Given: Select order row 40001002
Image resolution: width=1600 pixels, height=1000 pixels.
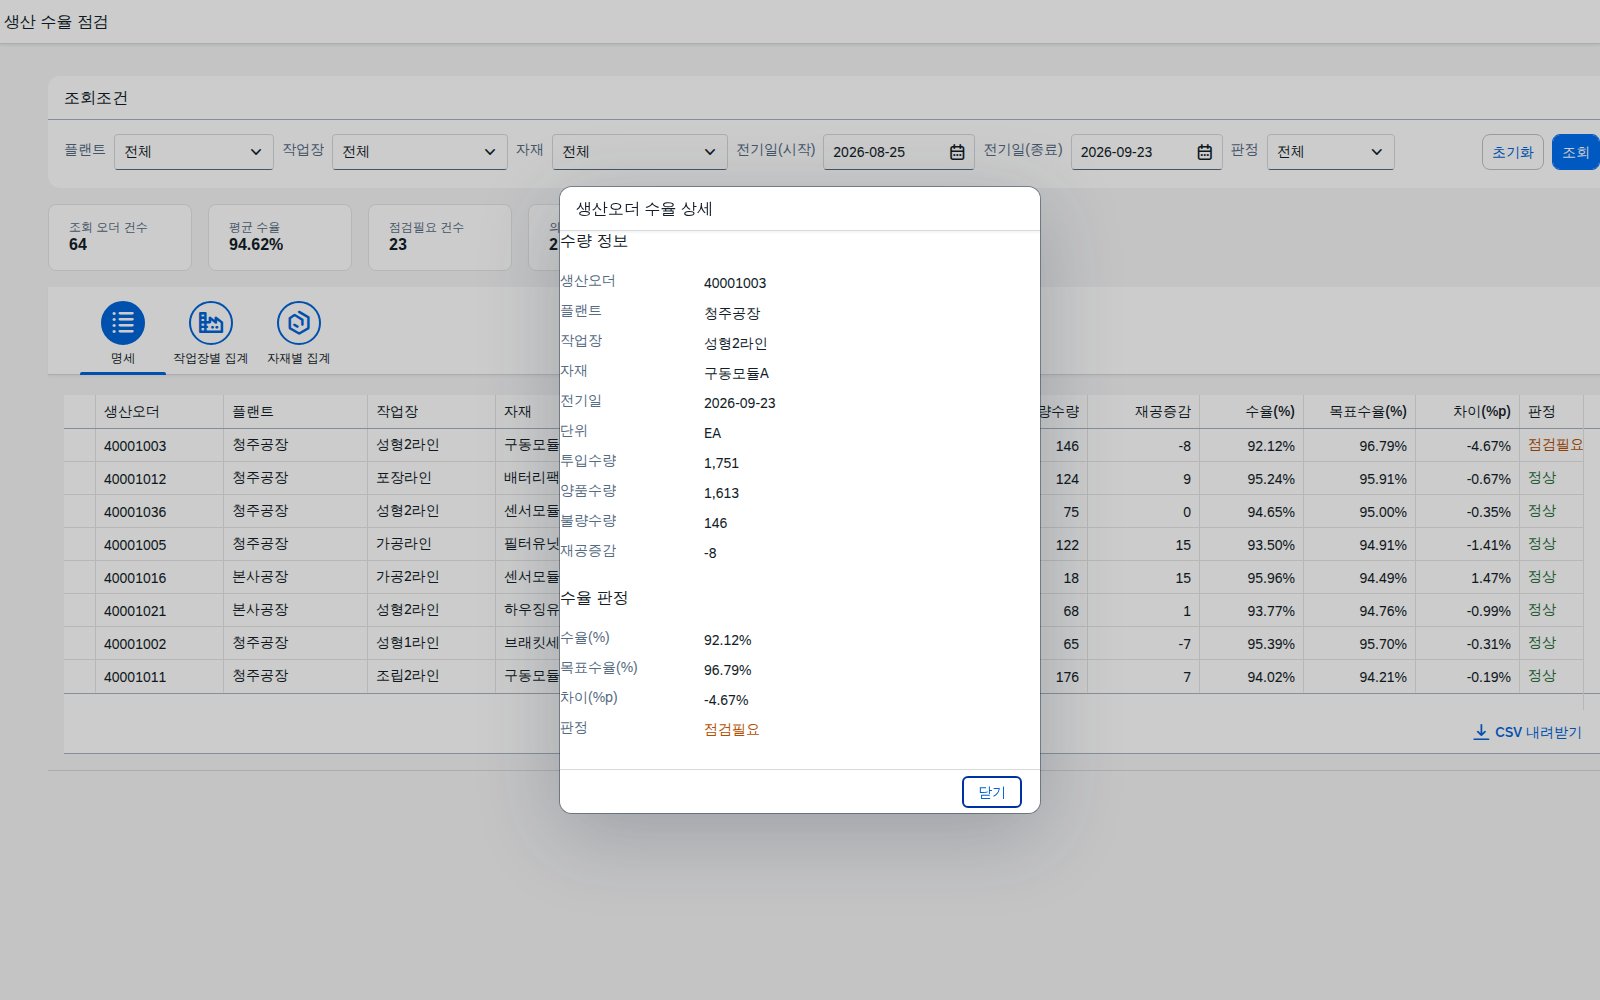Looking at the screenshot, I should [x=823, y=643].
